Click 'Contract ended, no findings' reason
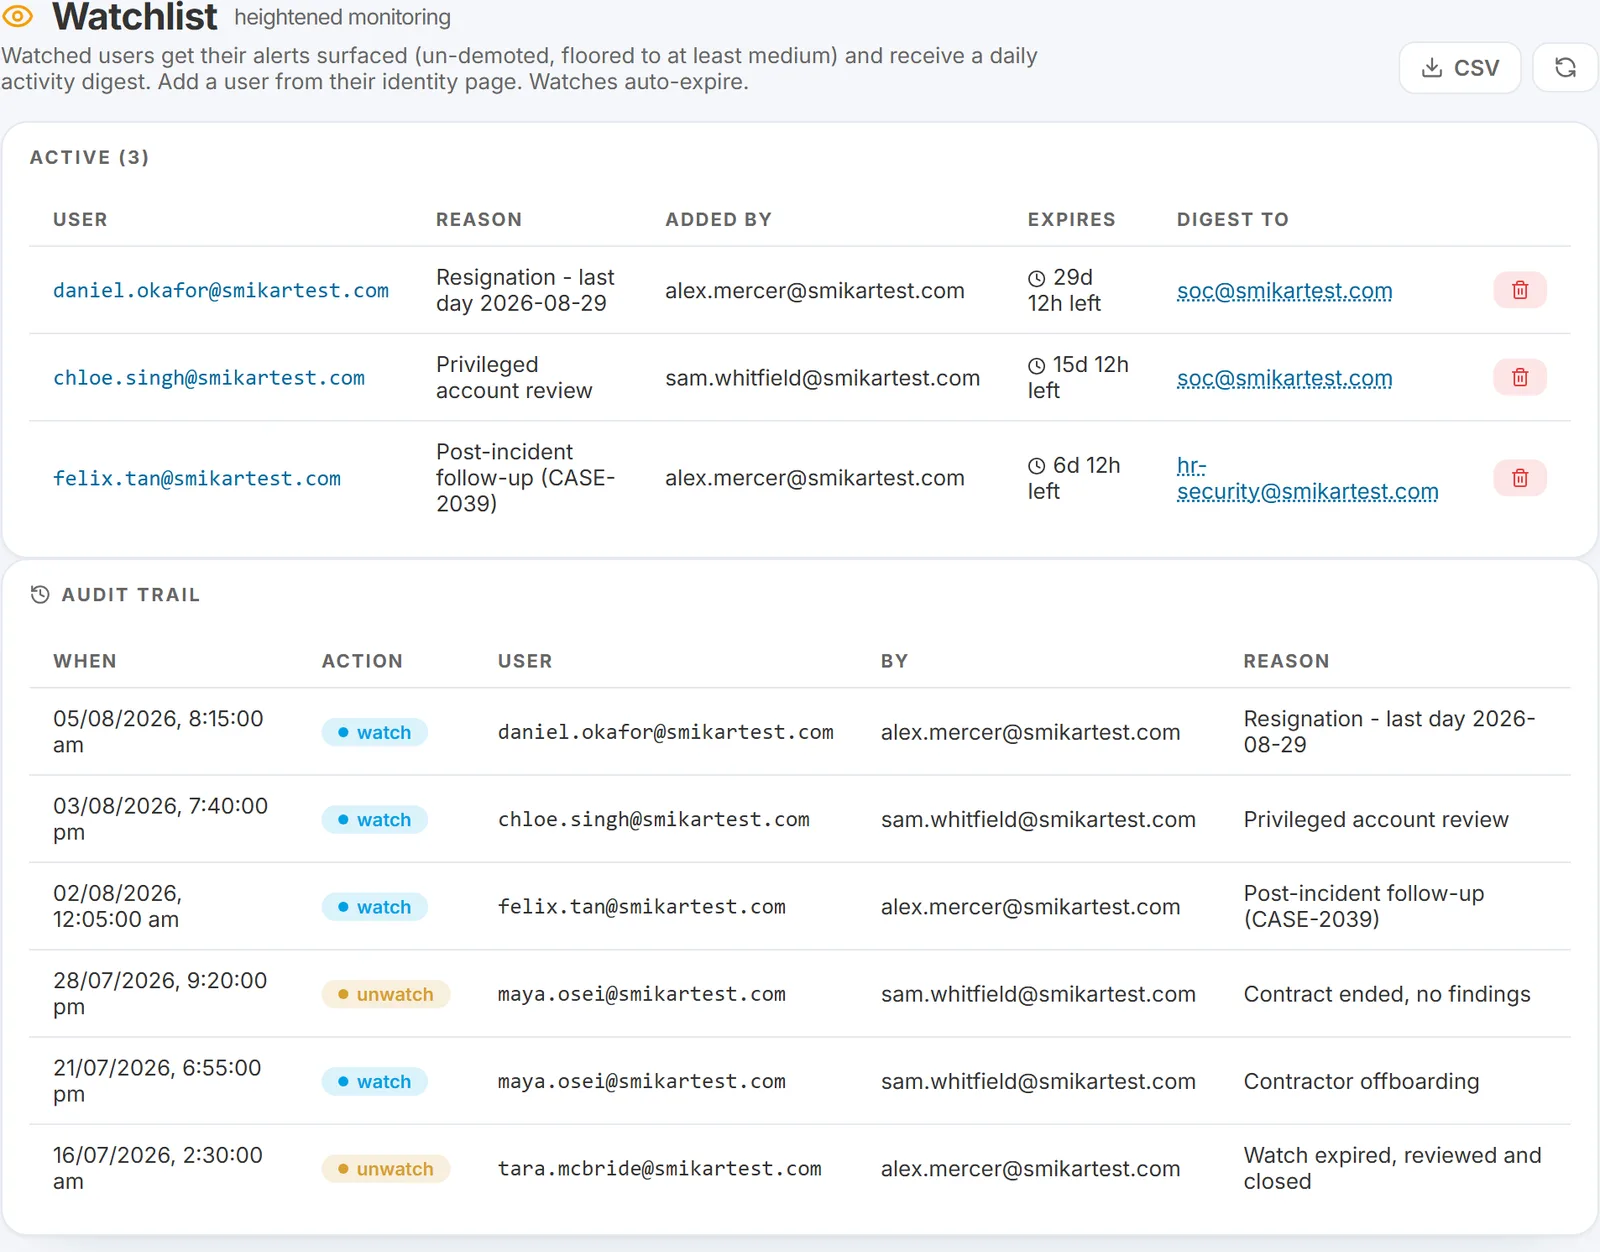This screenshot has height=1252, width=1600. 1387,994
